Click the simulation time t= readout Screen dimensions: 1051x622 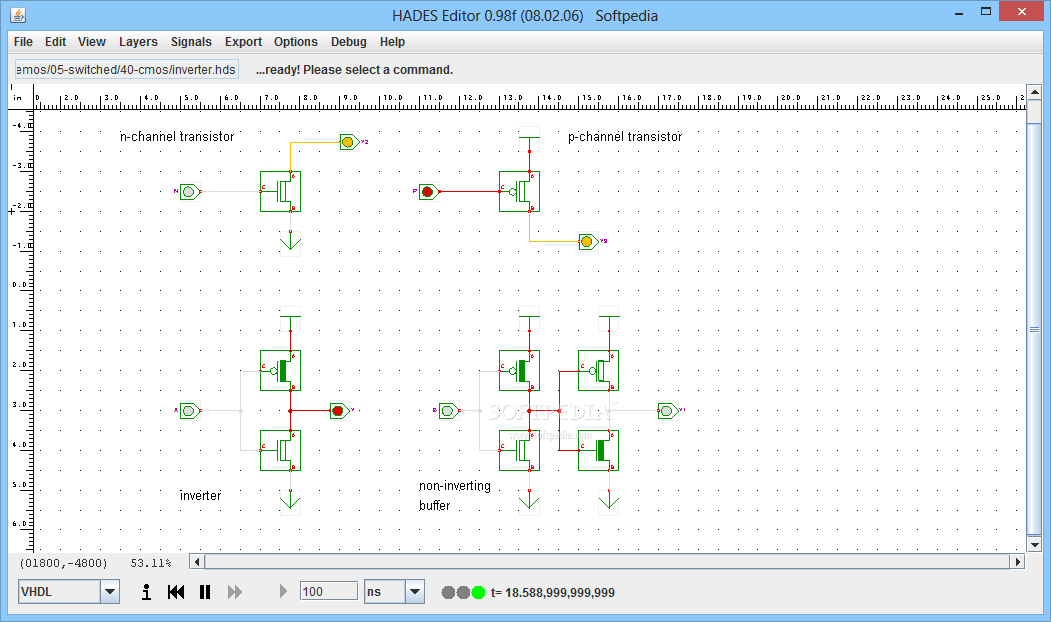click(552, 593)
